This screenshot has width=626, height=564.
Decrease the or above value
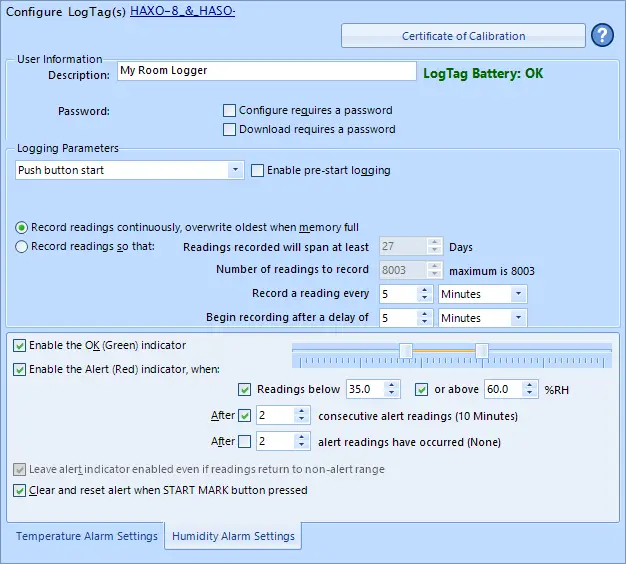[529, 393]
